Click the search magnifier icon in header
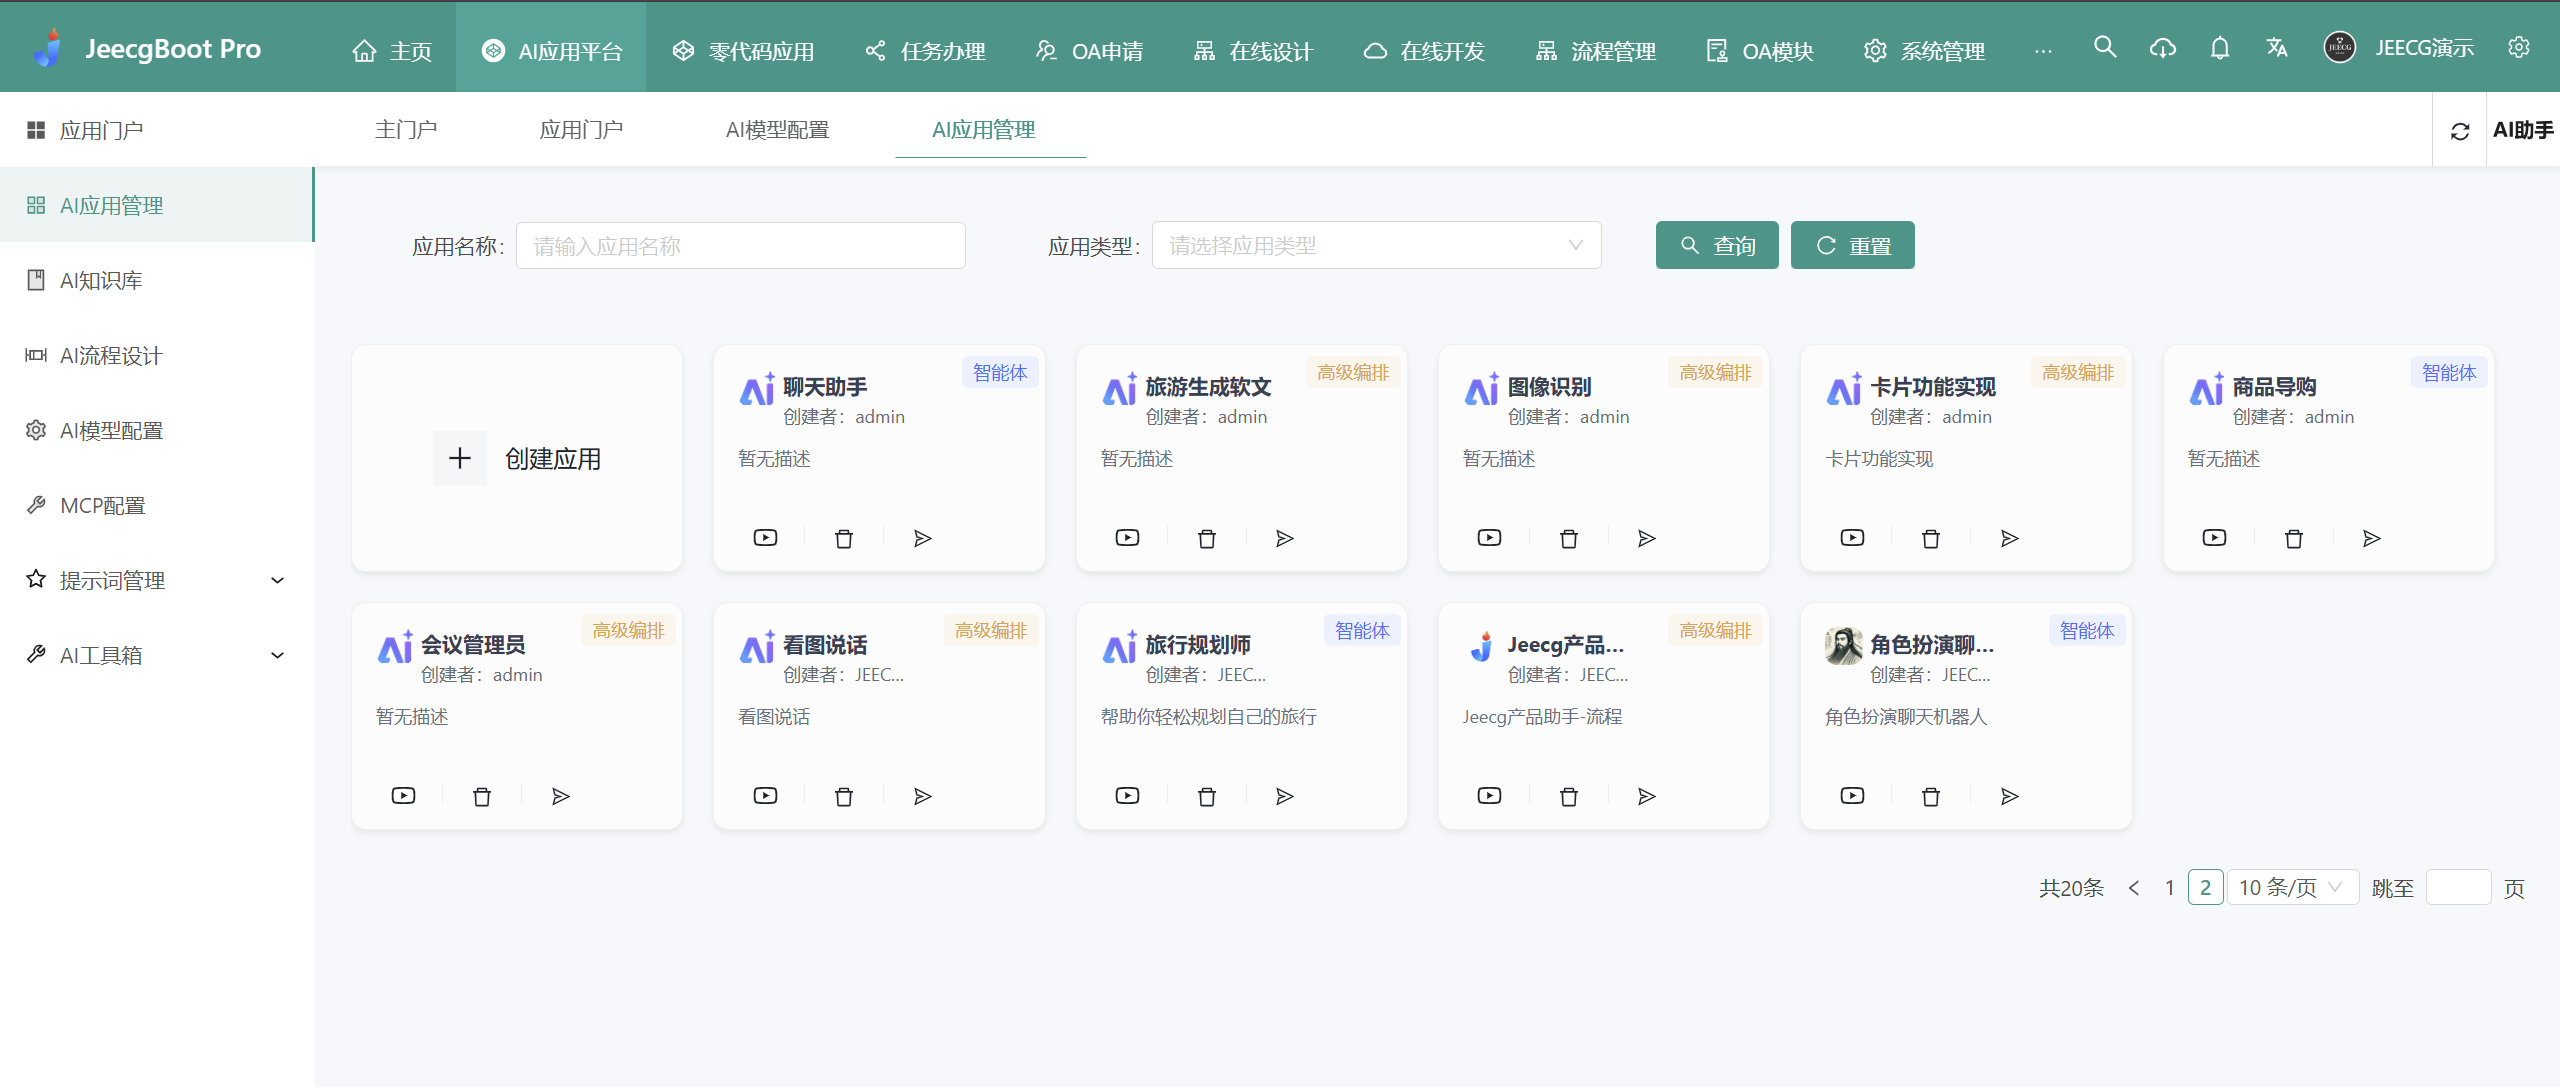The width and height of the screenshot is (2560, 1087). tap(2105, 47)
